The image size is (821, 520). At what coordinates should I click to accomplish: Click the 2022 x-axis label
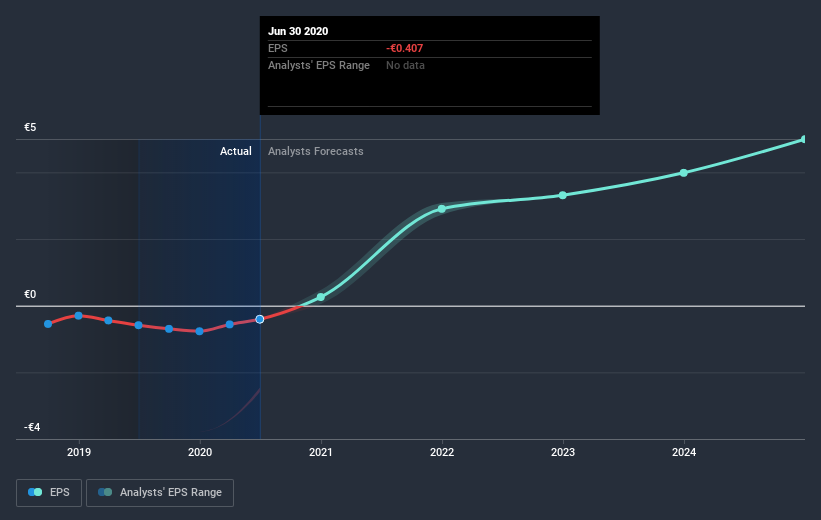[x=442, y=452]
